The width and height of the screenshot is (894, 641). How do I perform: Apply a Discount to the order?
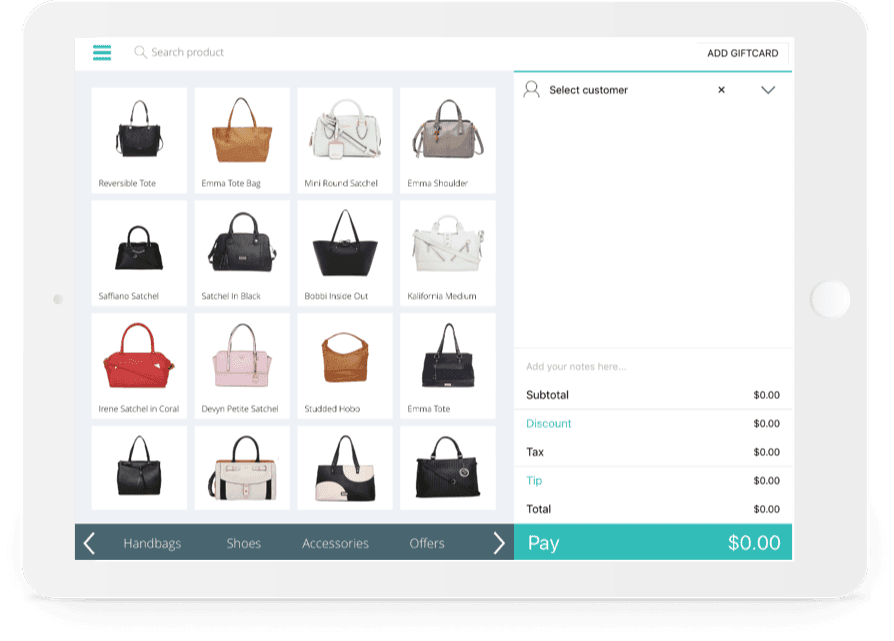[549, 424]
